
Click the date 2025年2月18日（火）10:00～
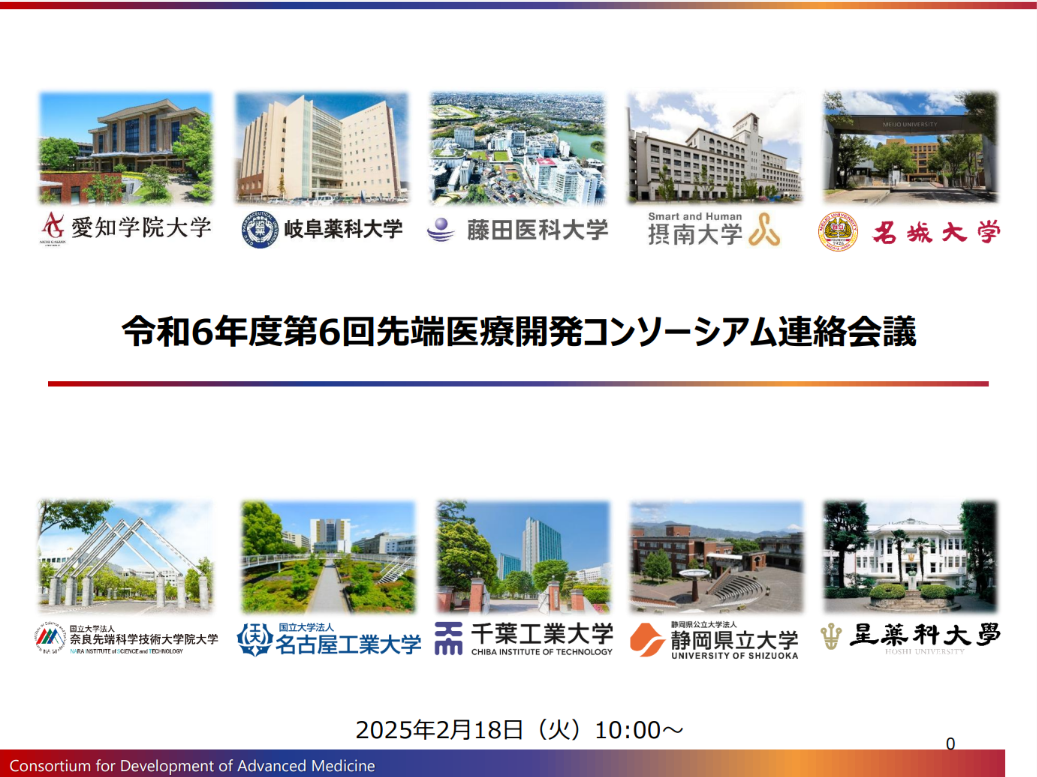(x=519, y=730)
